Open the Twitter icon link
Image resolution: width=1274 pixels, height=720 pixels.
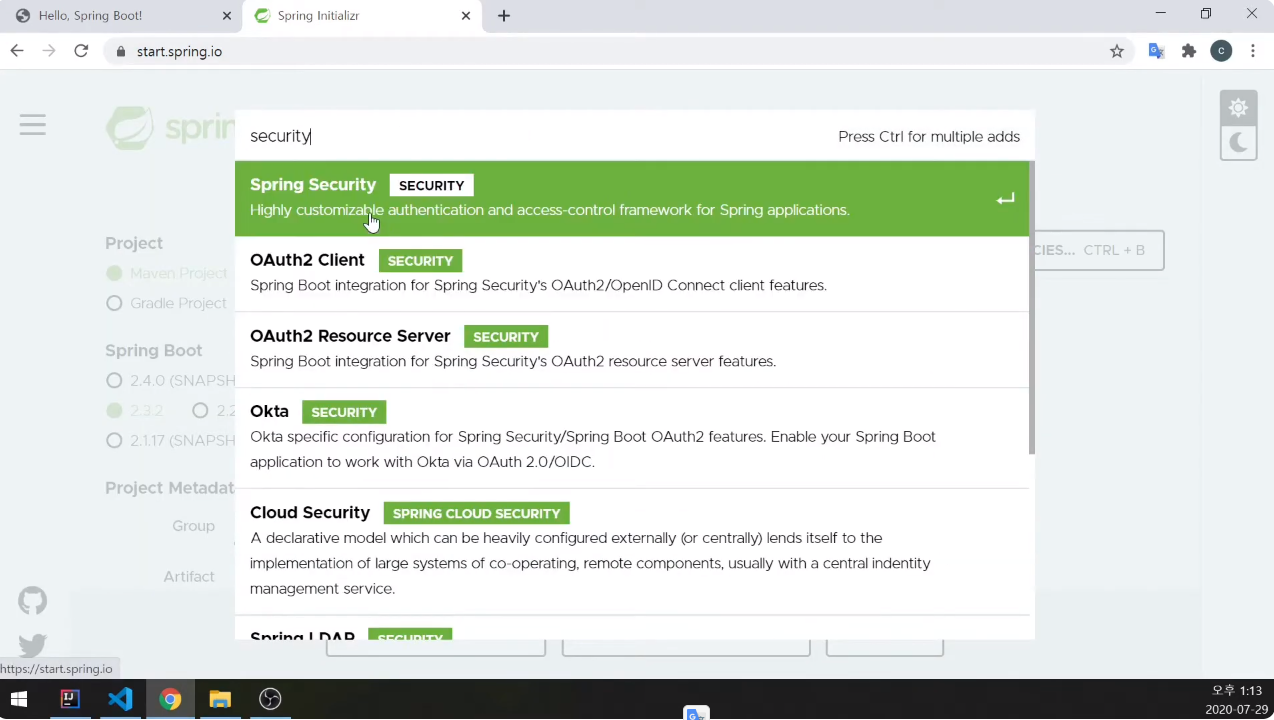click(x=33, y=645)
